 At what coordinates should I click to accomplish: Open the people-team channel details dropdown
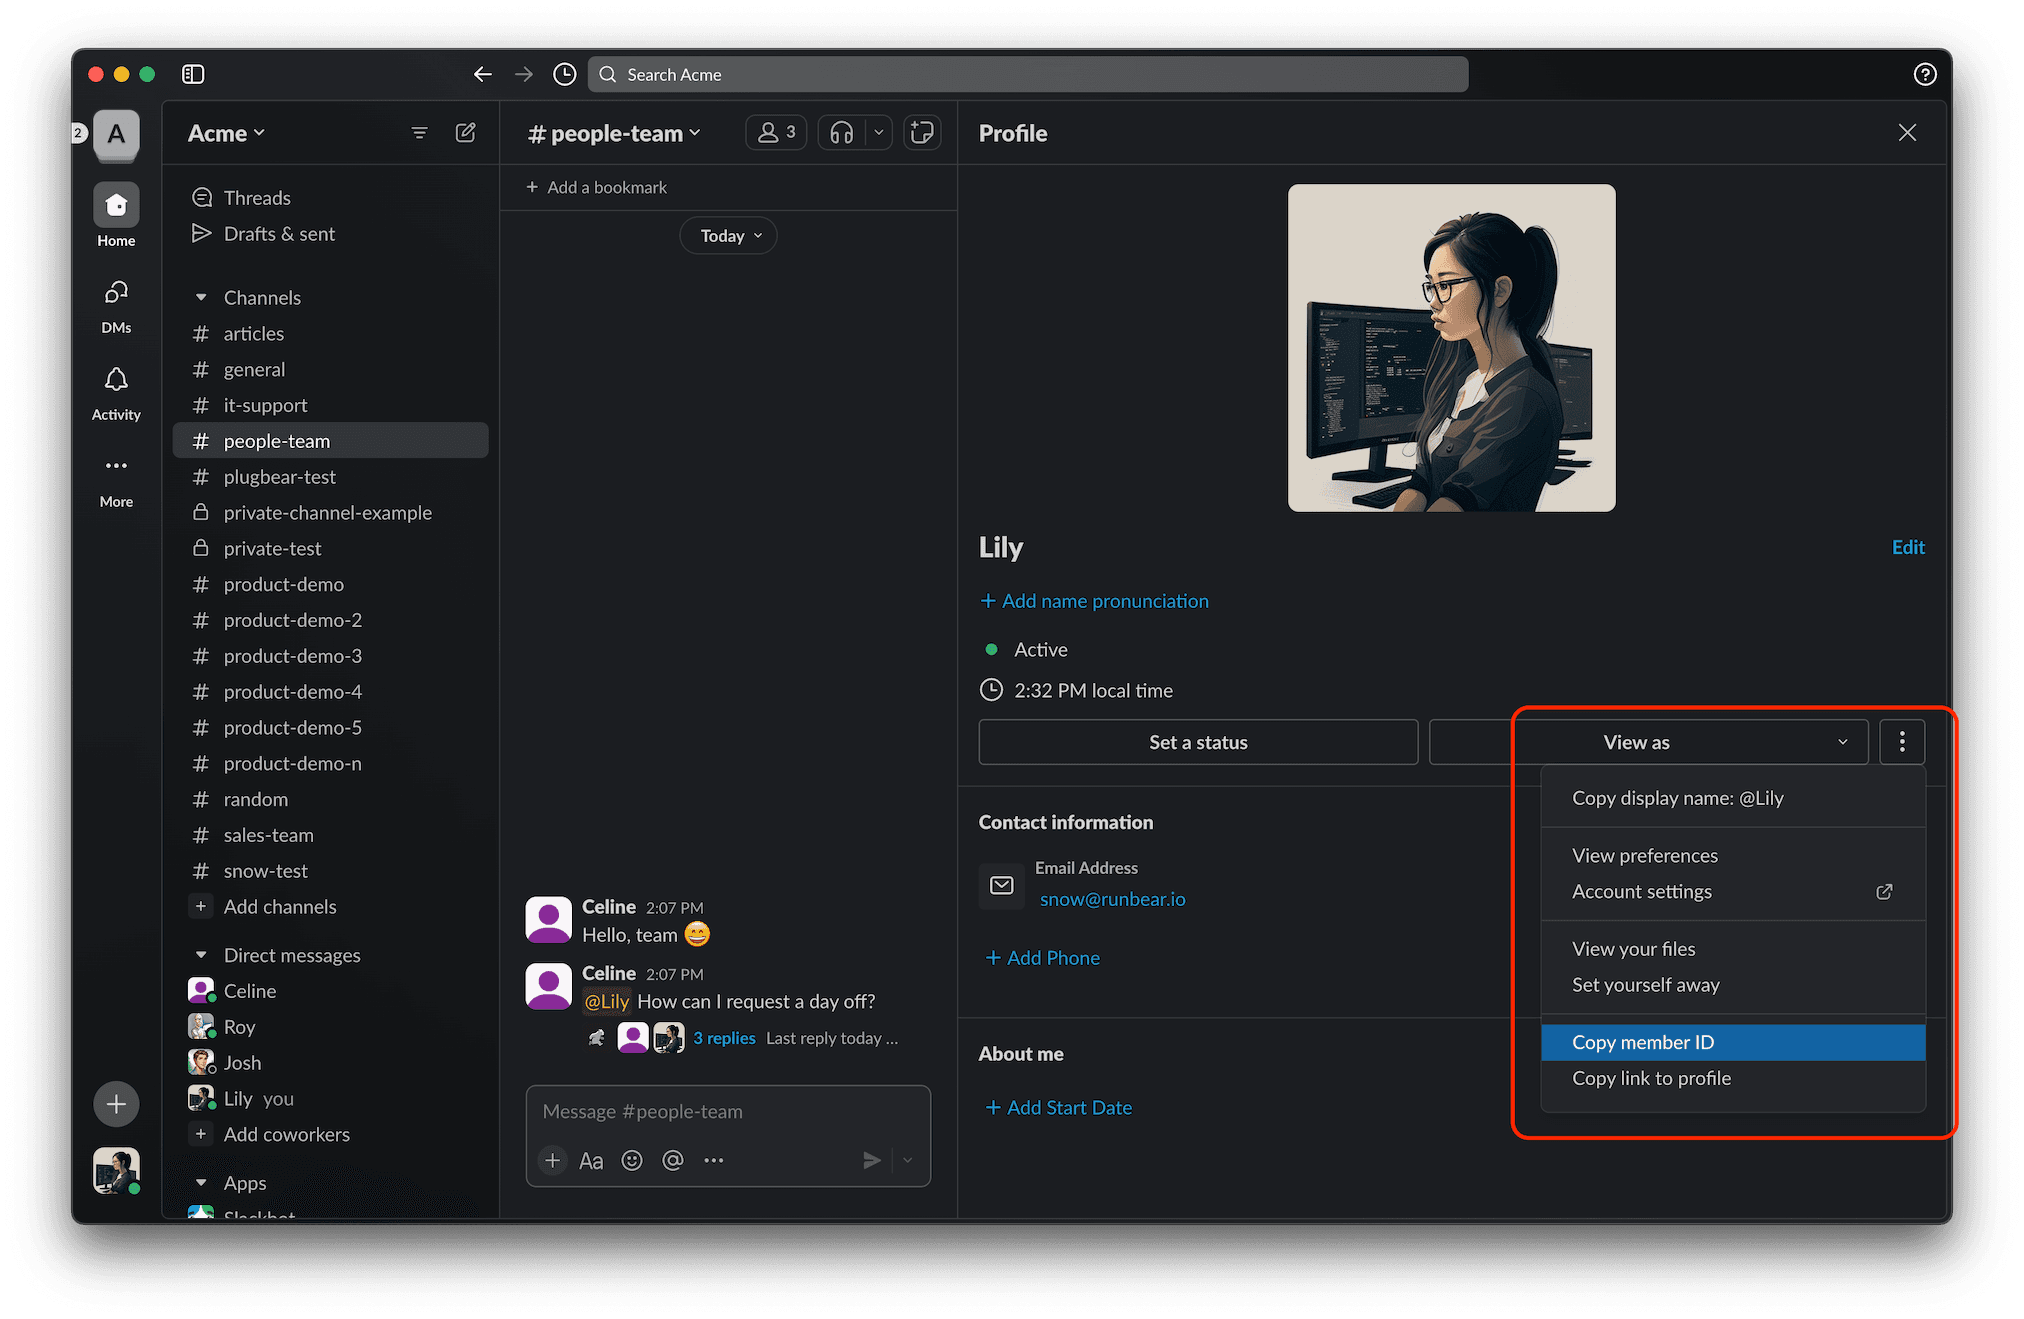pyautogui.click(x=614, y=133)
